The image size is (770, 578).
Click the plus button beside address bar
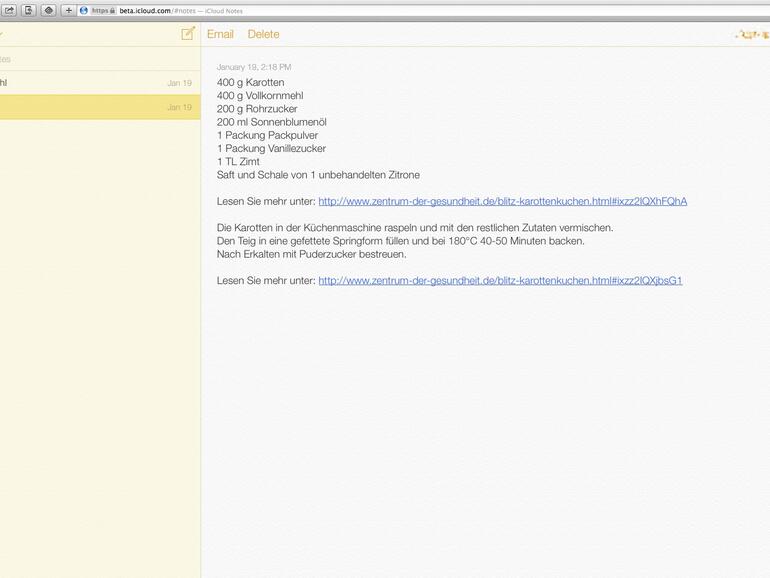[x=68, y=10]
